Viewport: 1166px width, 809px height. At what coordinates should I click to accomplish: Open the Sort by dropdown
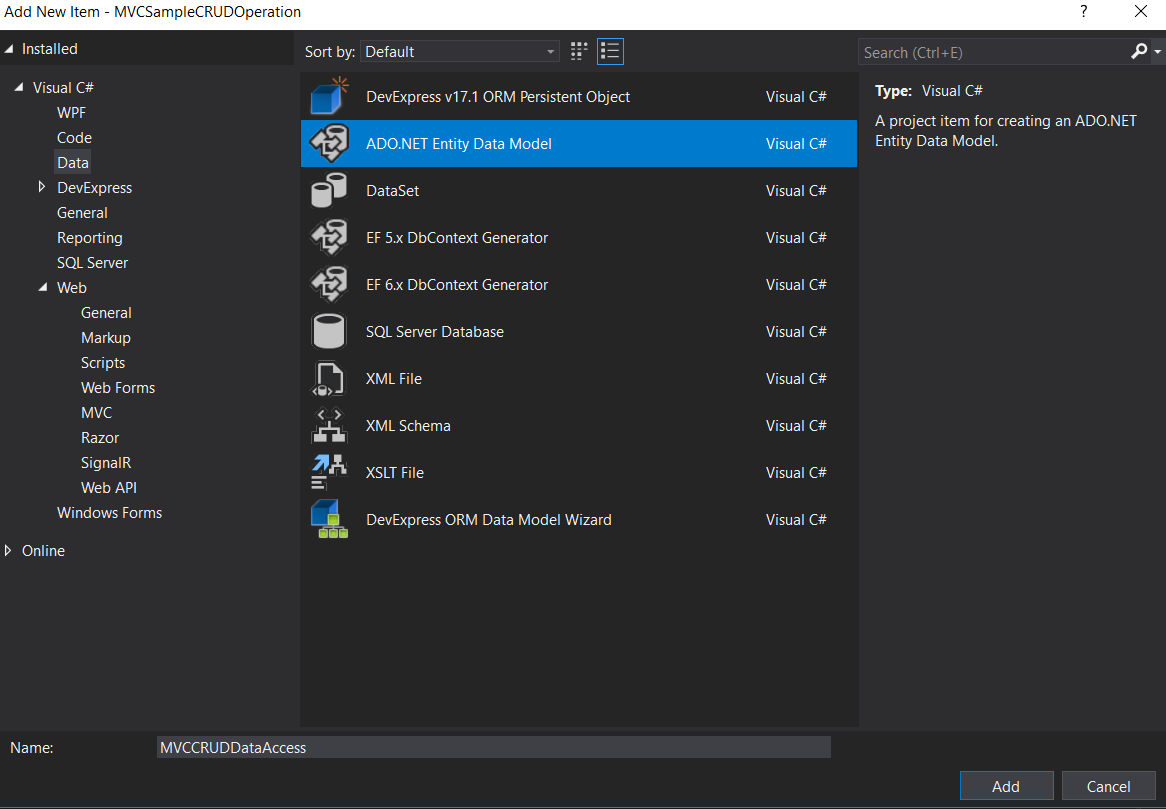[460, 51]
